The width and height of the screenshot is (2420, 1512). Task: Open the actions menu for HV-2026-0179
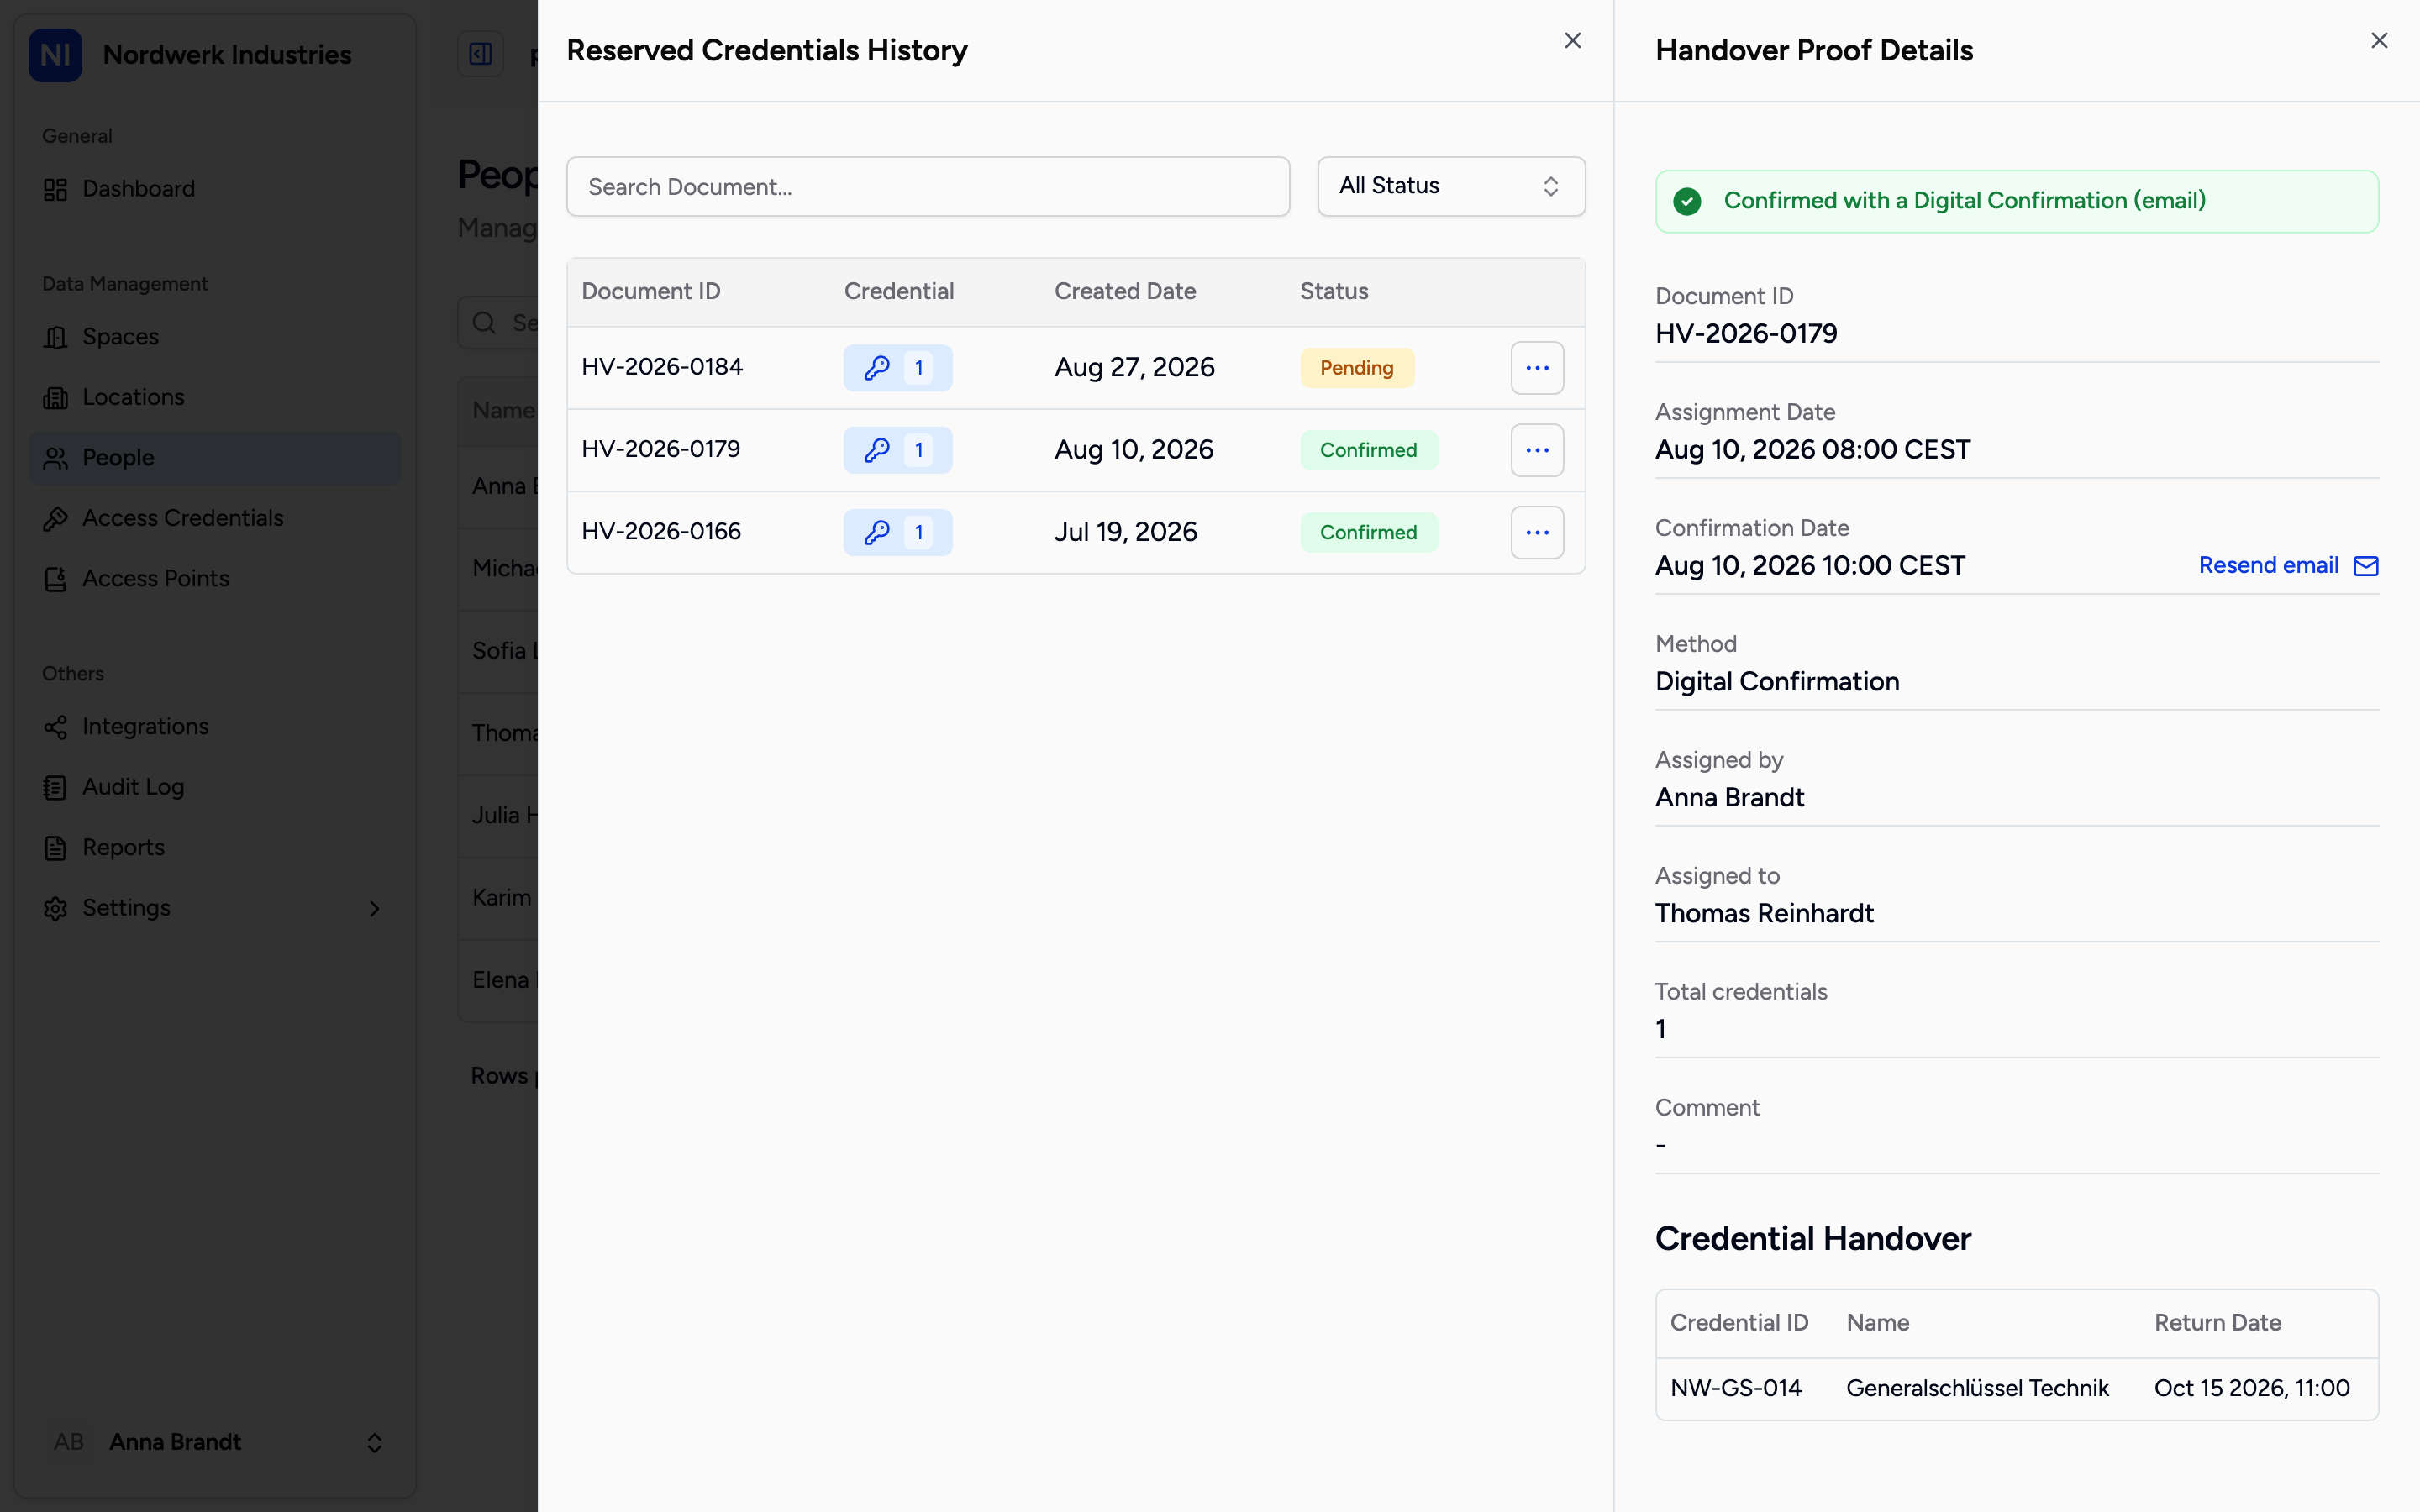(x=1537, y=450)
